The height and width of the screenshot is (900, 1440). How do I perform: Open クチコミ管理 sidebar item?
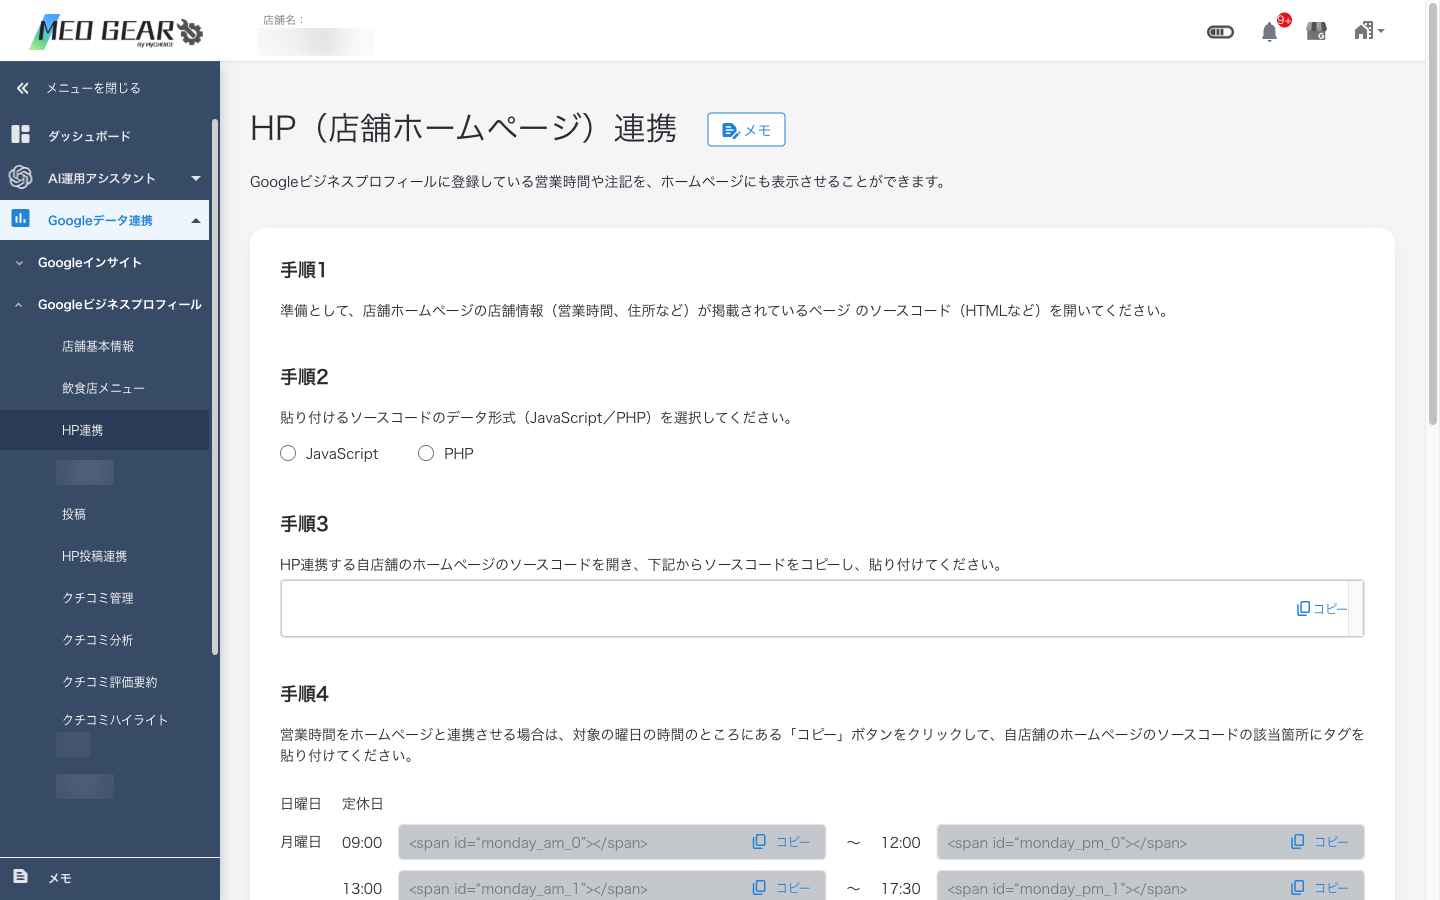tap(98, 598)
